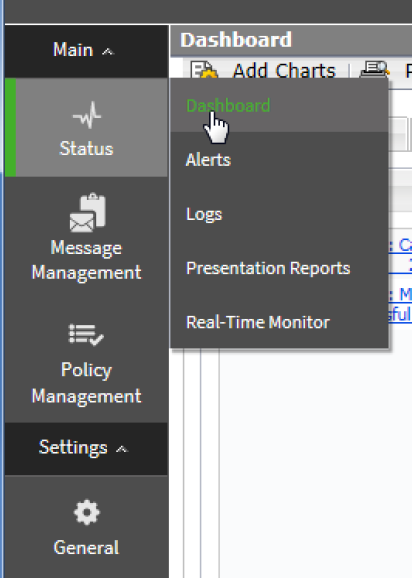
Task: Launch Real-Time Monitor from the flyout menu
Action: coord(258,322)
